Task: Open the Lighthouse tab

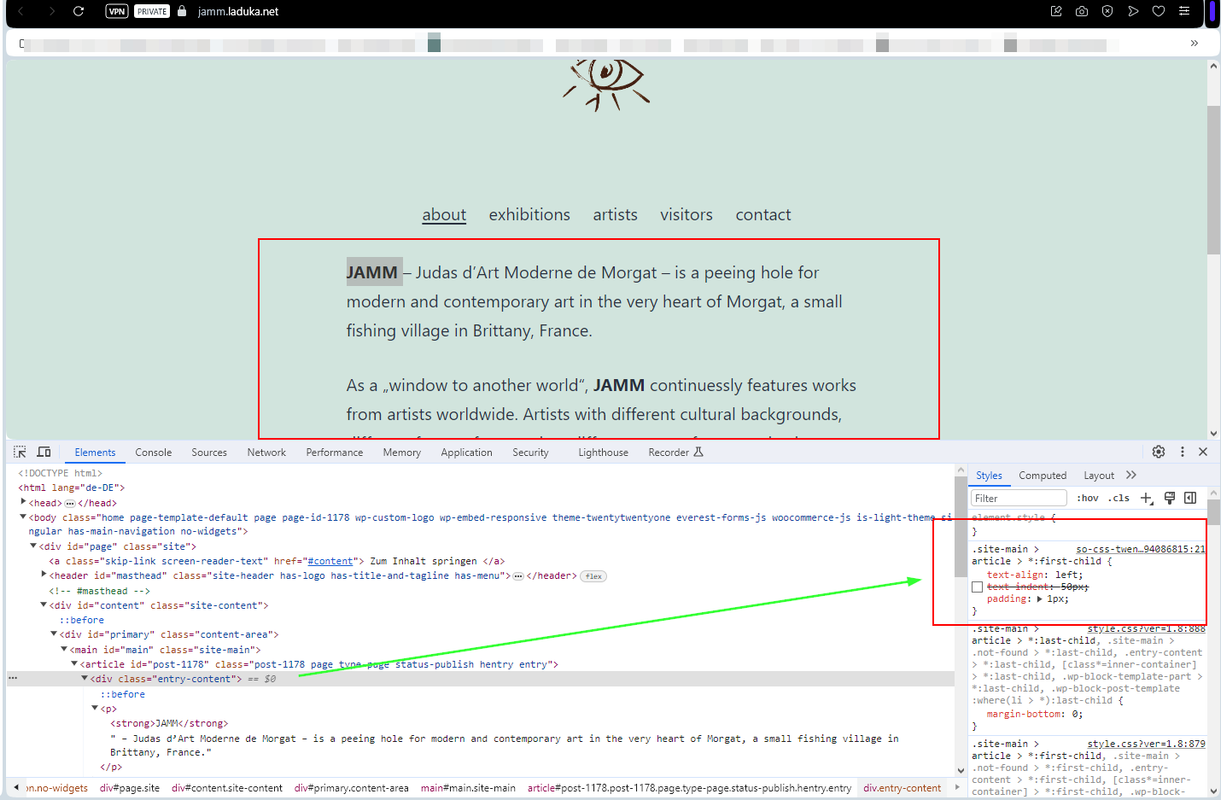Action: pyautogui.click(x=603, y=452)
